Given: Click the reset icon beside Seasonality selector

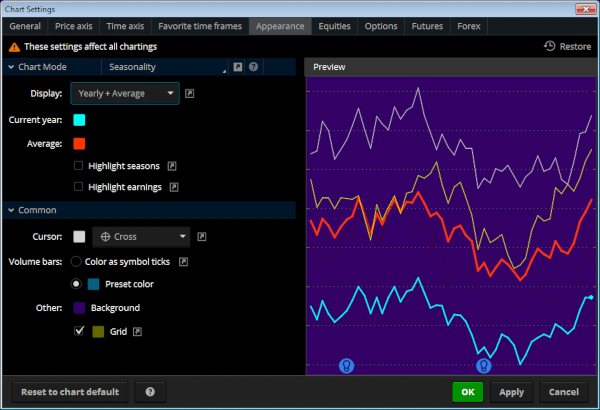Looking at the screenshot, I should pos(239,67).
